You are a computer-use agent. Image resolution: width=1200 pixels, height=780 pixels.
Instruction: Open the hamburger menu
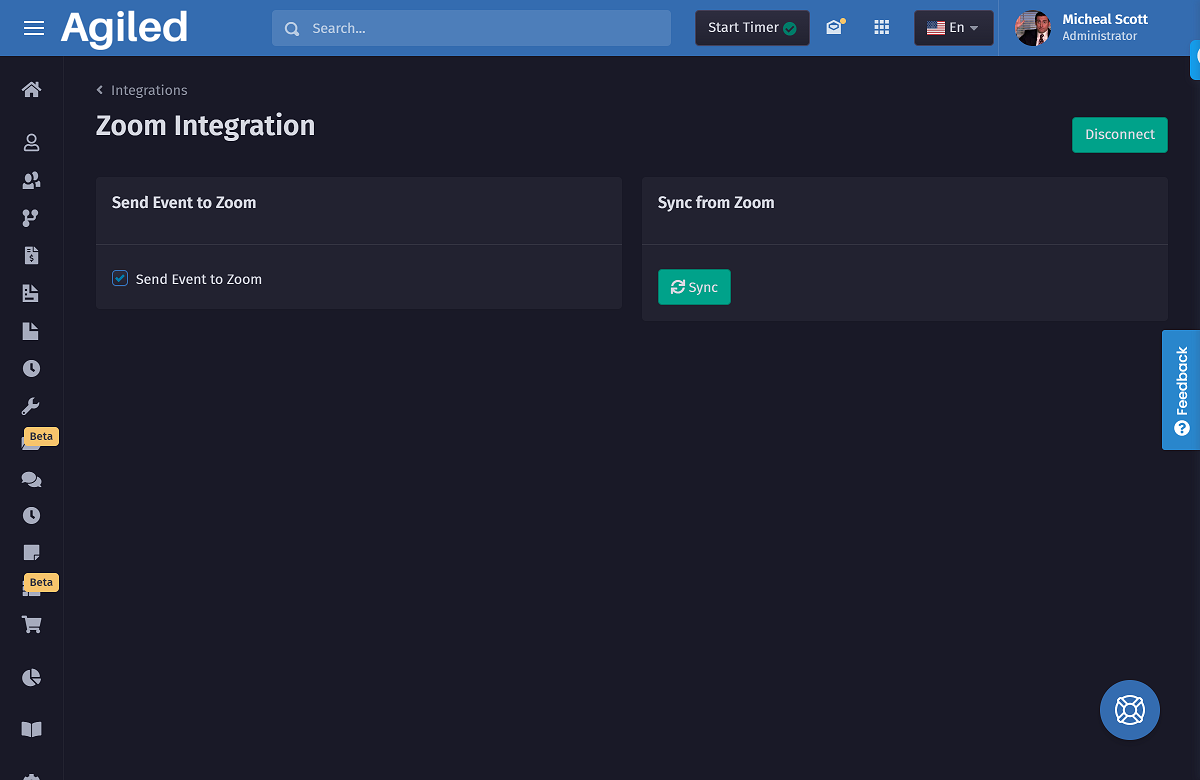pos(34,28)
